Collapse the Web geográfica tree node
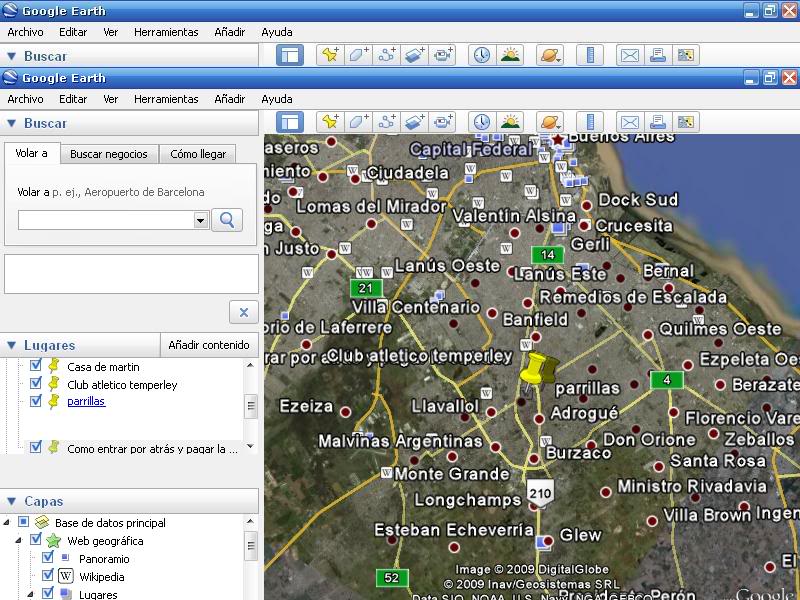This screenshot has height=600, width=800. pos(19,540)
